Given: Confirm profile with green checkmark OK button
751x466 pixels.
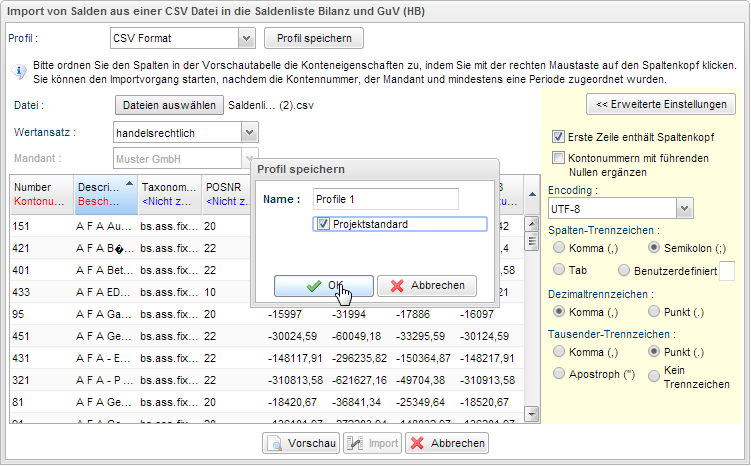Looking at the screenshot, I should (323, 286).
